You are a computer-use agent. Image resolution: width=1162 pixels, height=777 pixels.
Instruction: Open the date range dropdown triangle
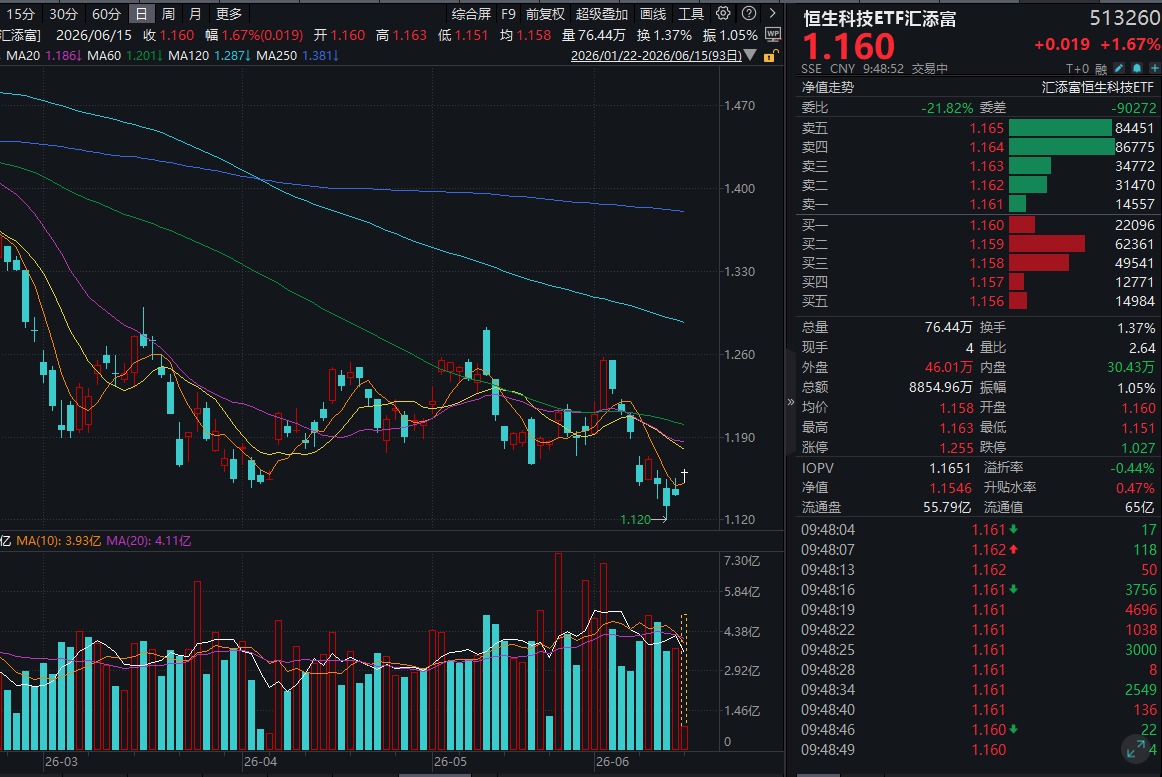751,56
